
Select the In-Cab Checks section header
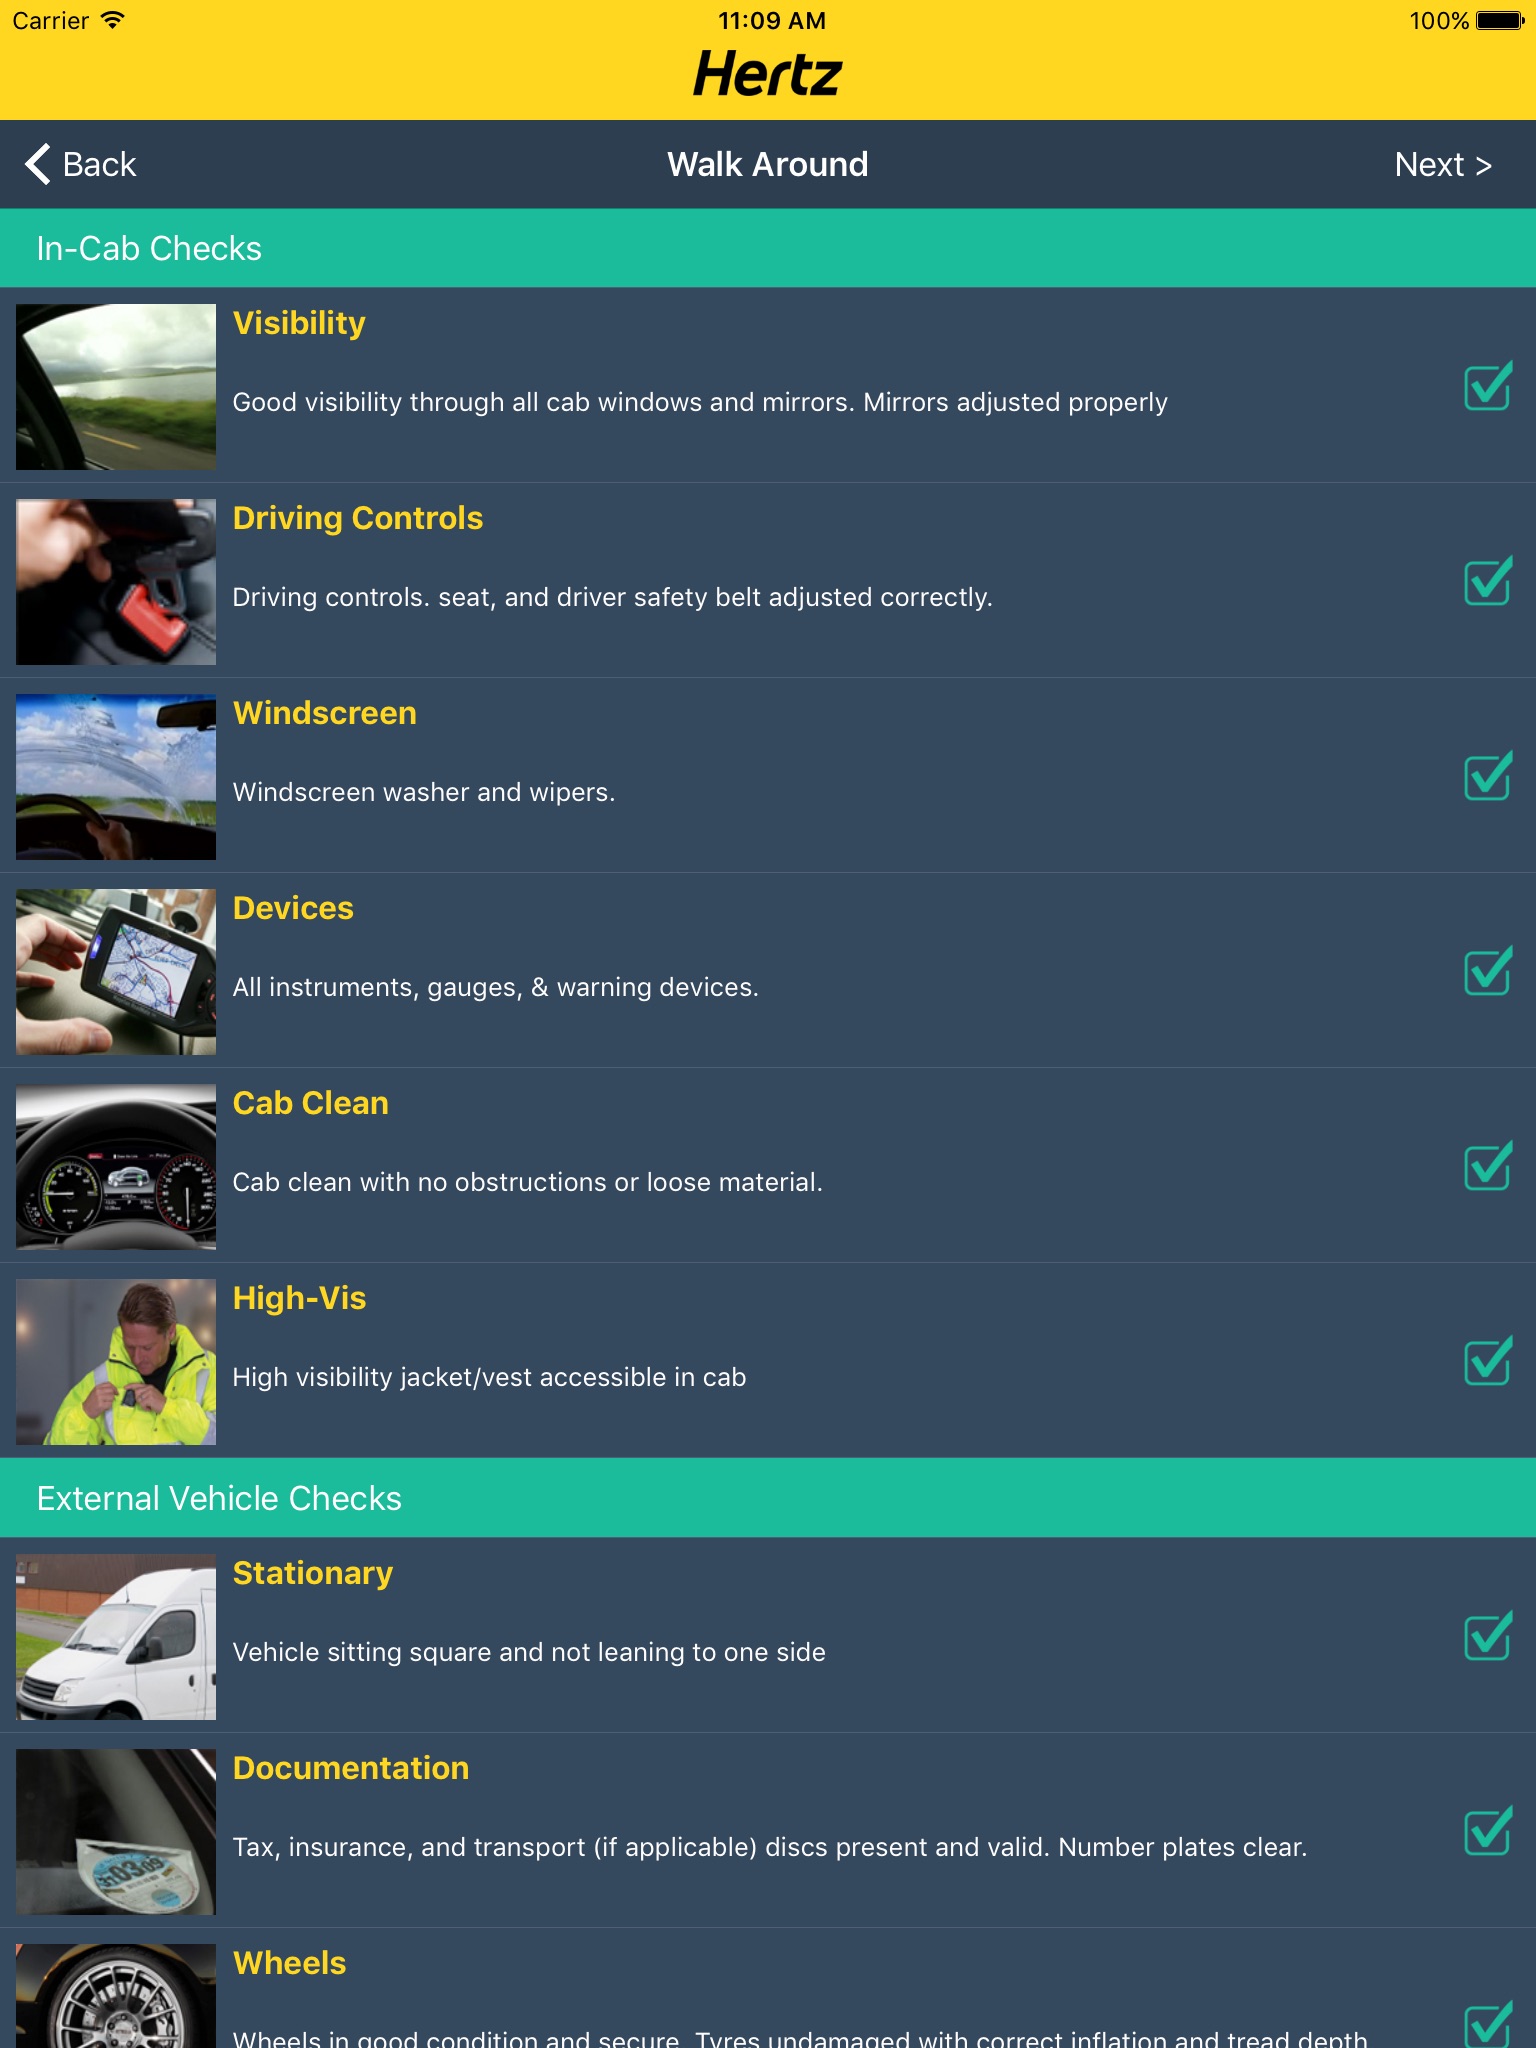click(768, 248)
